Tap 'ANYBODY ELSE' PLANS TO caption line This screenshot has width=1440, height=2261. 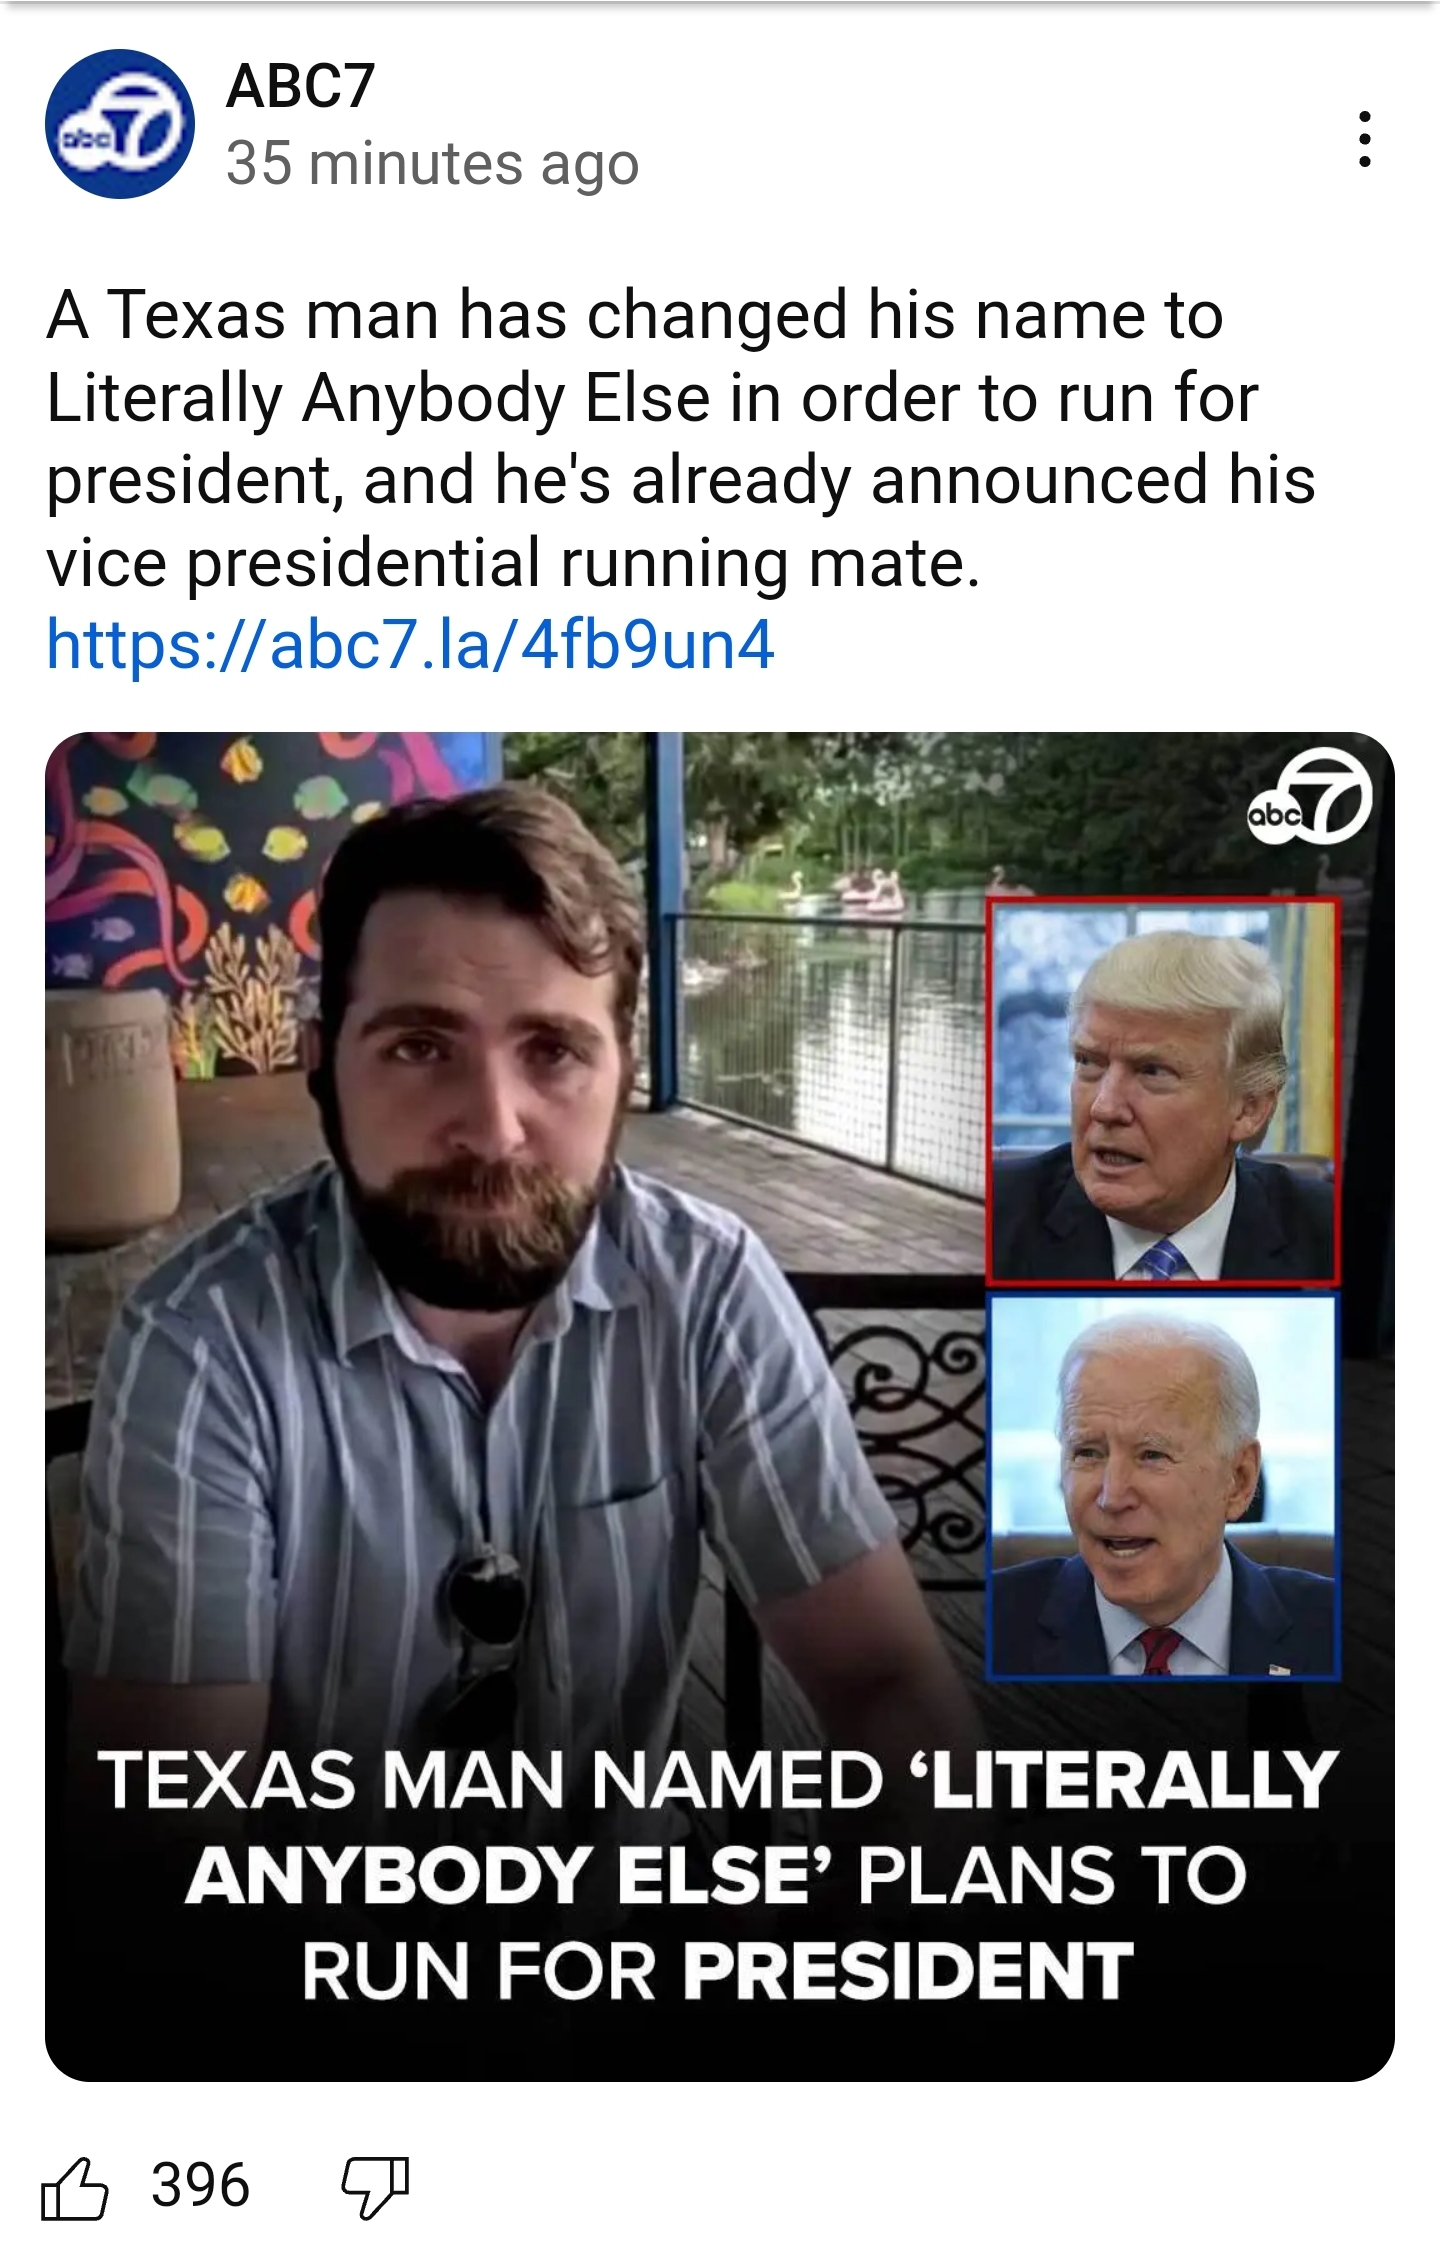[716, 1875]
